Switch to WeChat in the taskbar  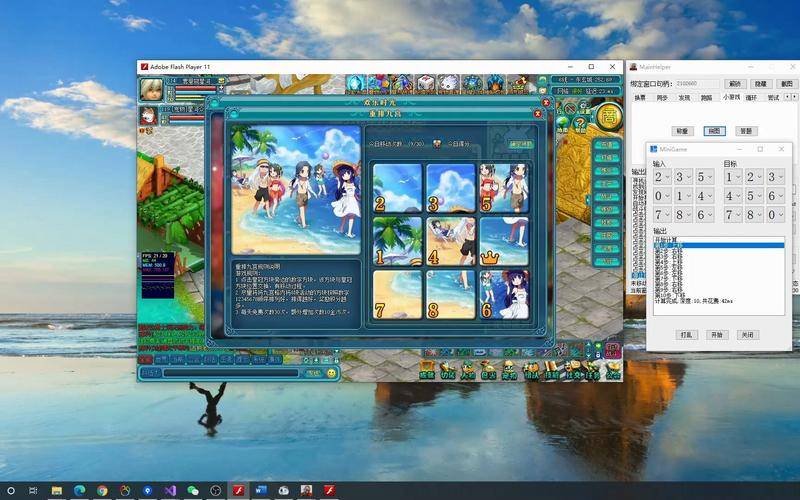pos(192,490)
